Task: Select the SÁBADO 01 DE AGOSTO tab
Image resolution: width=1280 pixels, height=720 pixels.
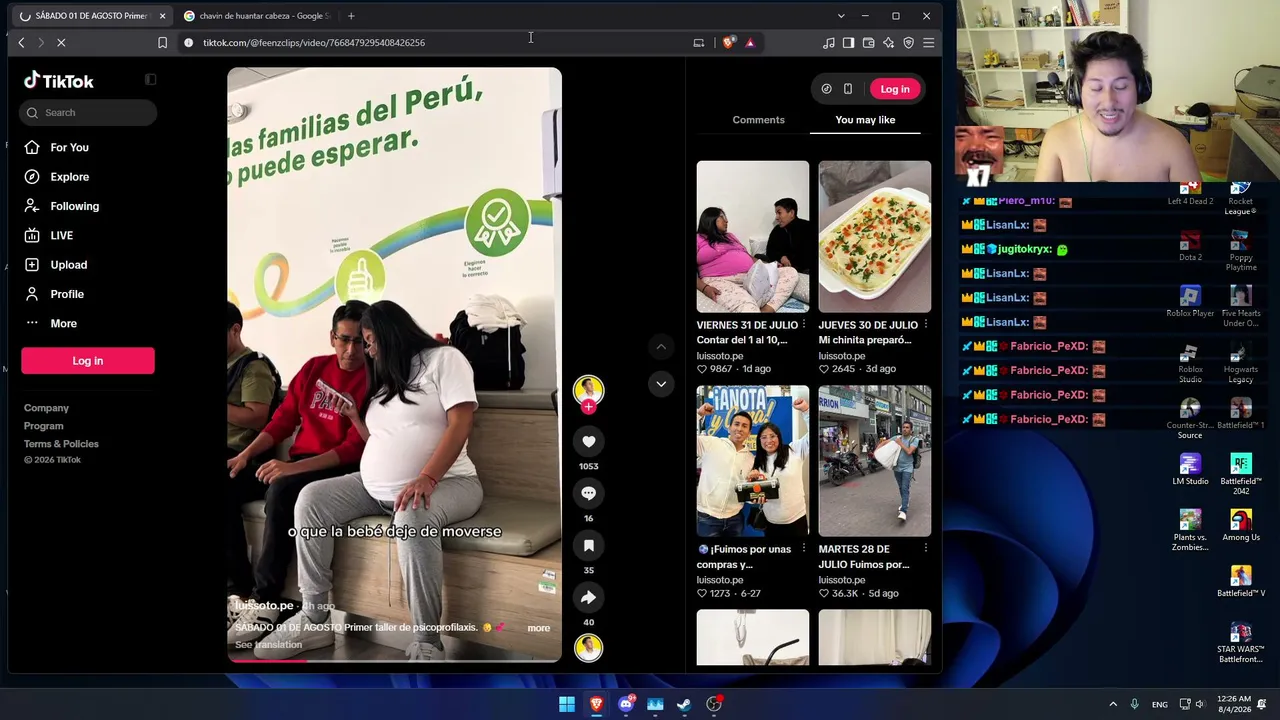Action: coord(90,16)
